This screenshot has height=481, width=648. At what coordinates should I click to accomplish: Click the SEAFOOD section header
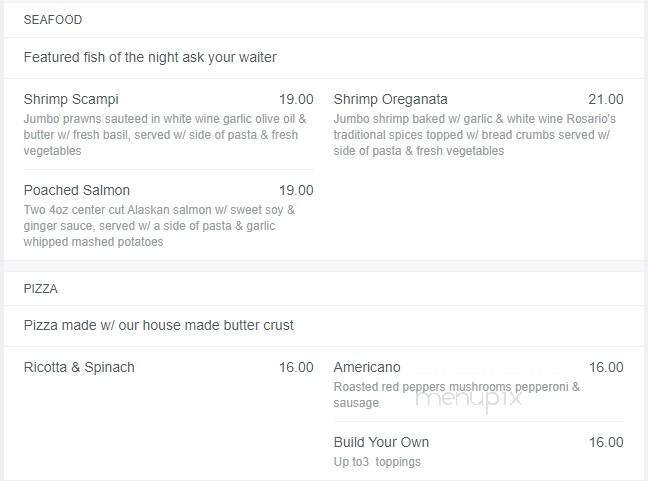coord(53,20)
